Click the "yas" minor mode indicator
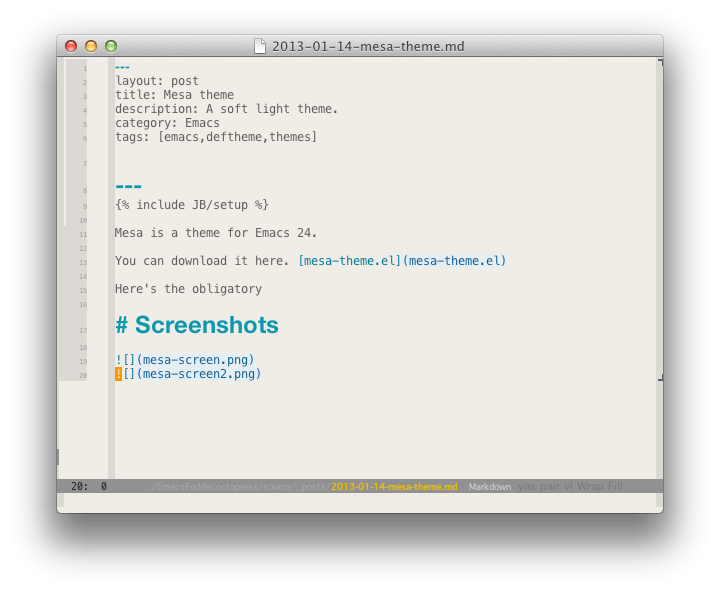This screenshot has width=720, height=592. point(527,486)
